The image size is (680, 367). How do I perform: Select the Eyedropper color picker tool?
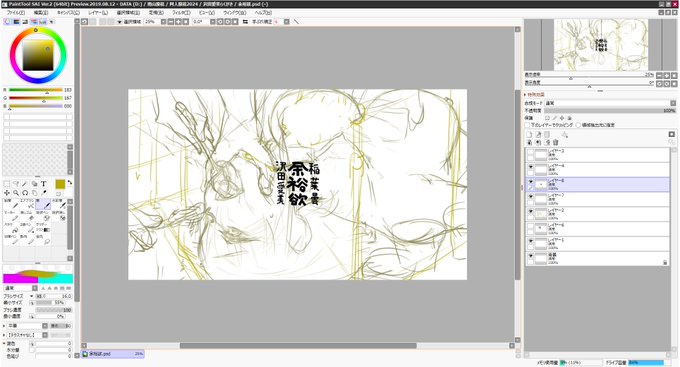(x=43, y=193)
